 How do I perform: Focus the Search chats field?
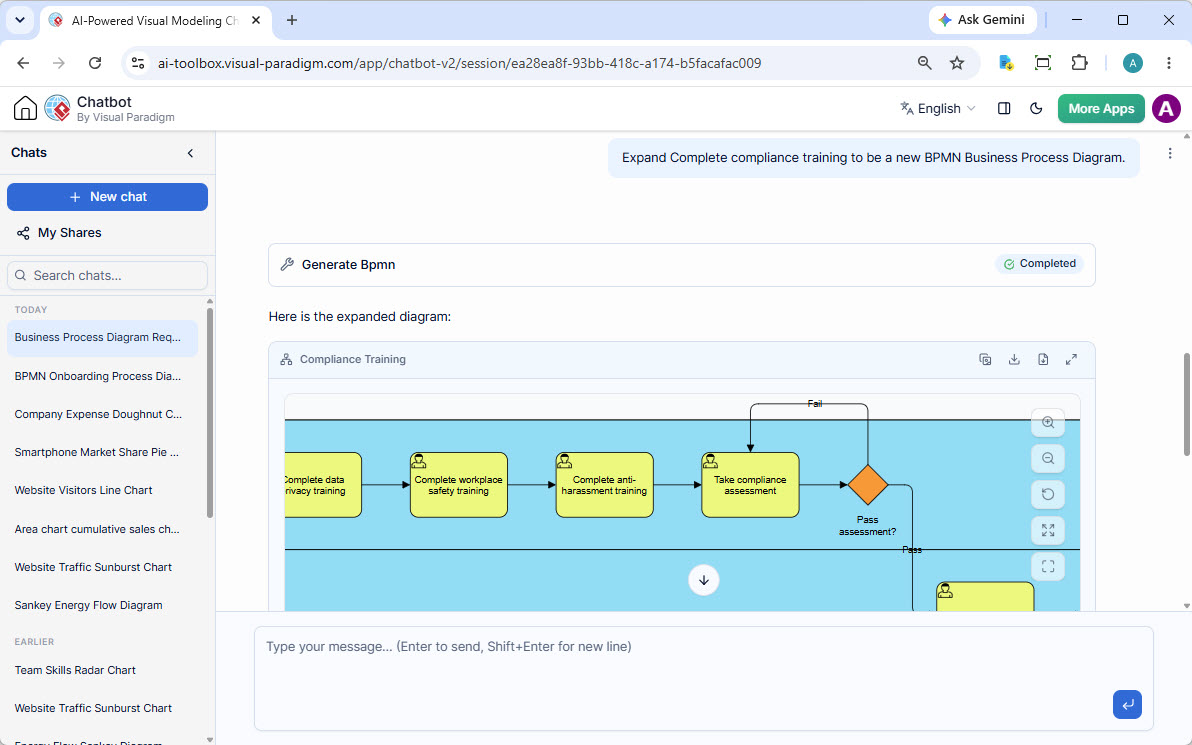pyautogui.click(x=107, y=275)
